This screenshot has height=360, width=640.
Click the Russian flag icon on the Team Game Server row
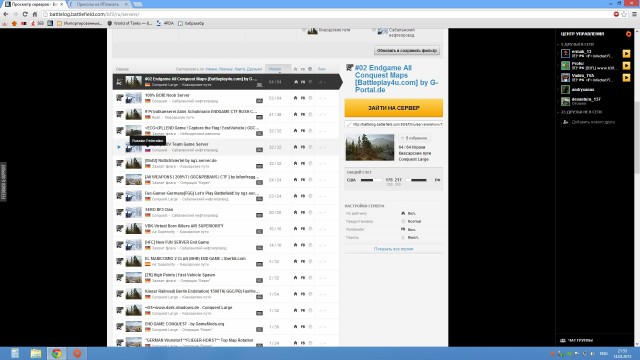click(148, 150)
